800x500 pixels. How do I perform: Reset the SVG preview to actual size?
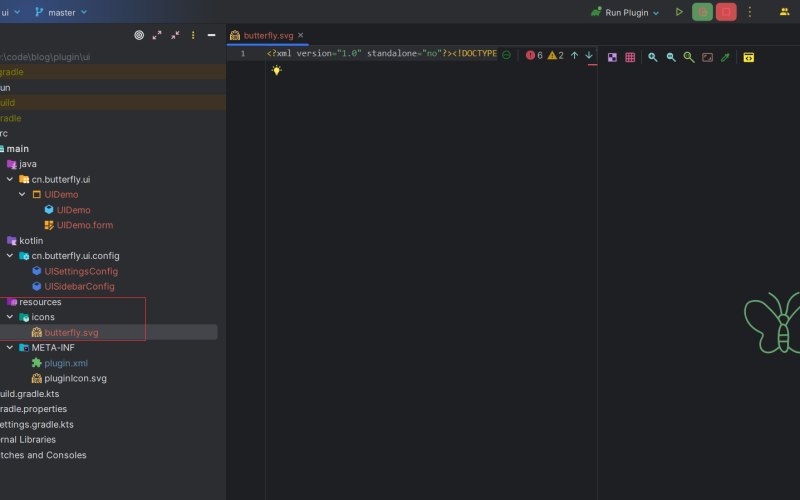coord(689,57)
